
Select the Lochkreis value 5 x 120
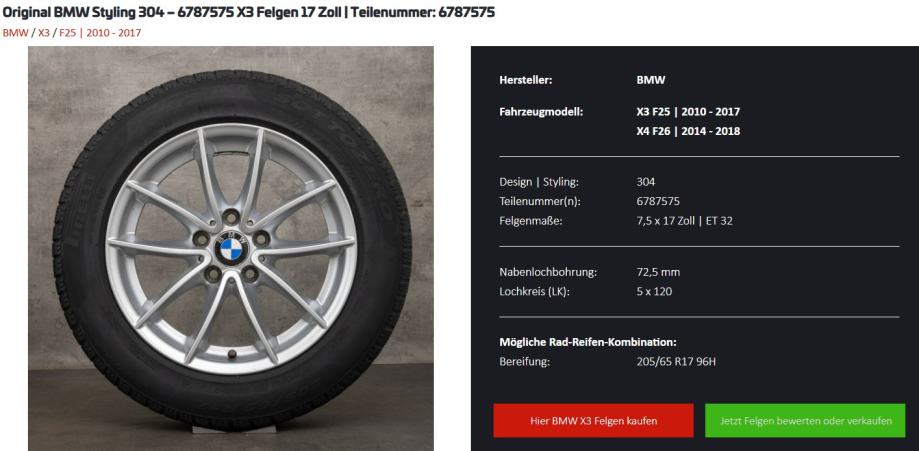[654, 291]
